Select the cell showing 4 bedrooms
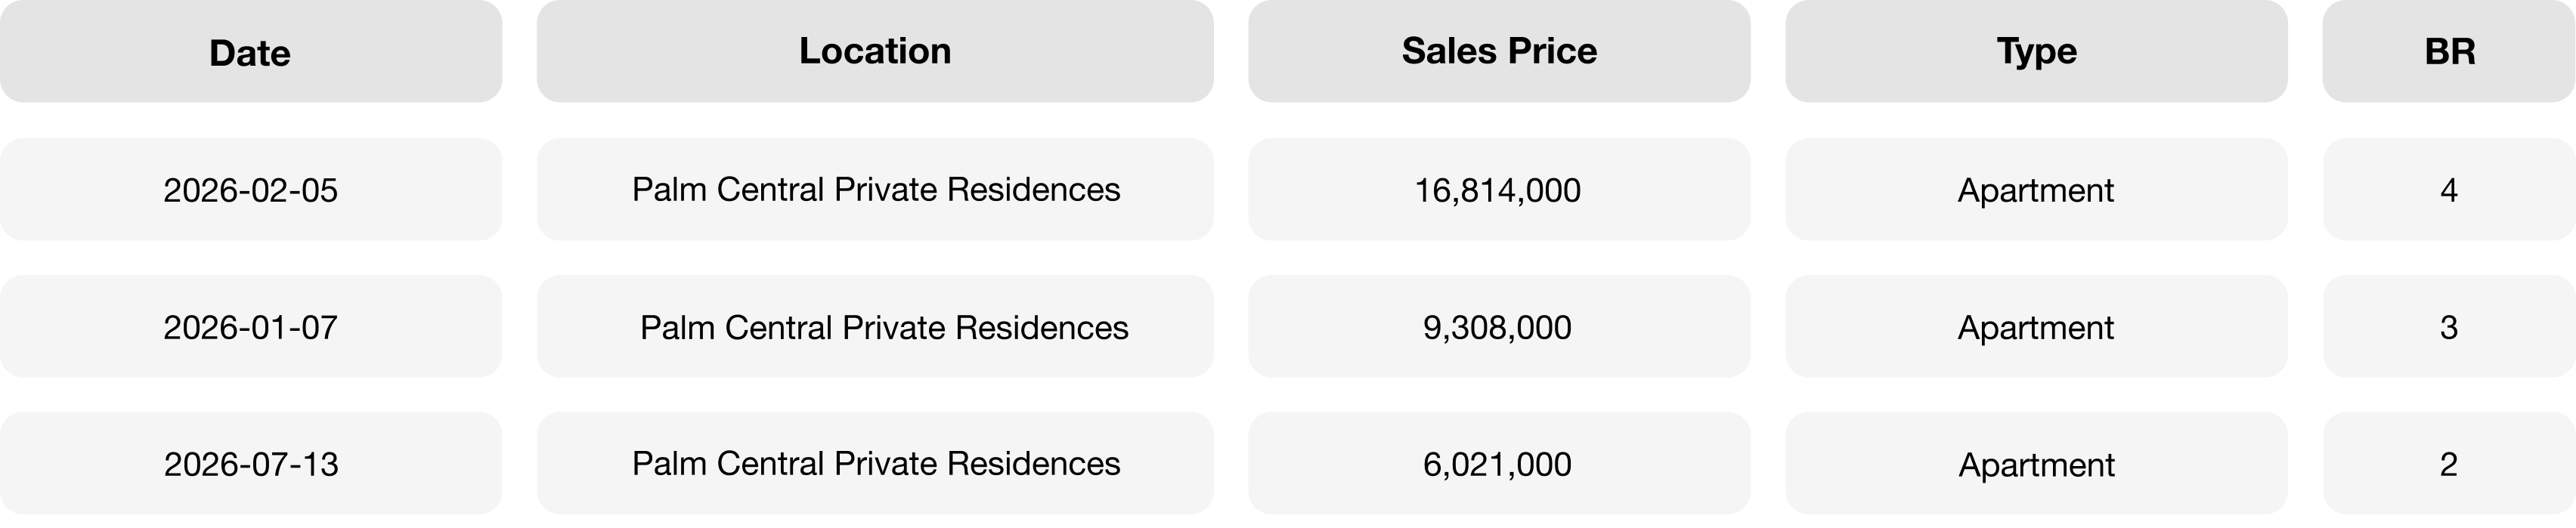 (2449, 189)
